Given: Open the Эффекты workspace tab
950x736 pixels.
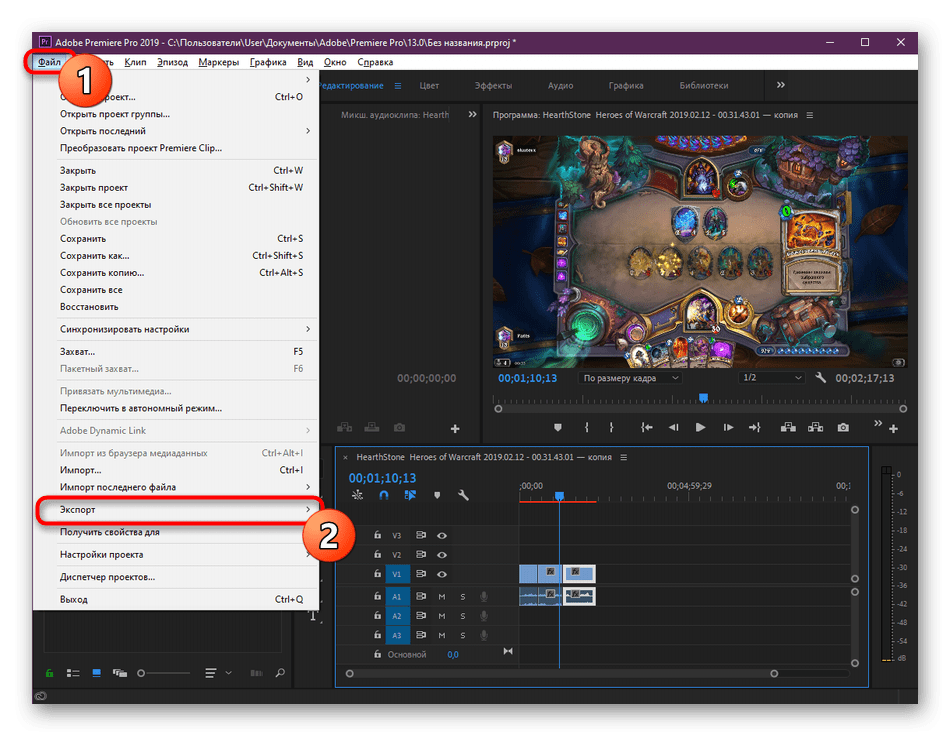Looking at the screenshot, I should click(x=494, y=86).
